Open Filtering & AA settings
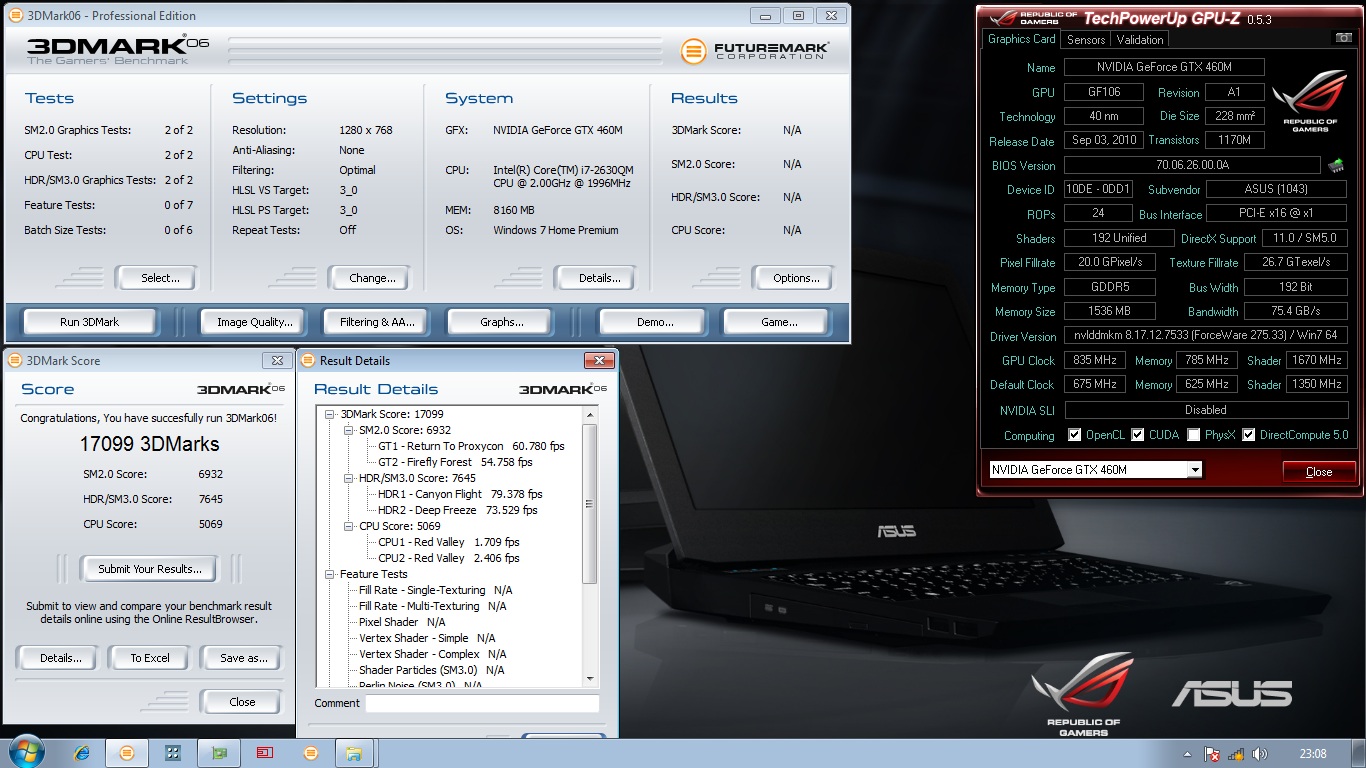Viewport: 1366px width, 768px height. pyautogui.click(x=377, y=322)
